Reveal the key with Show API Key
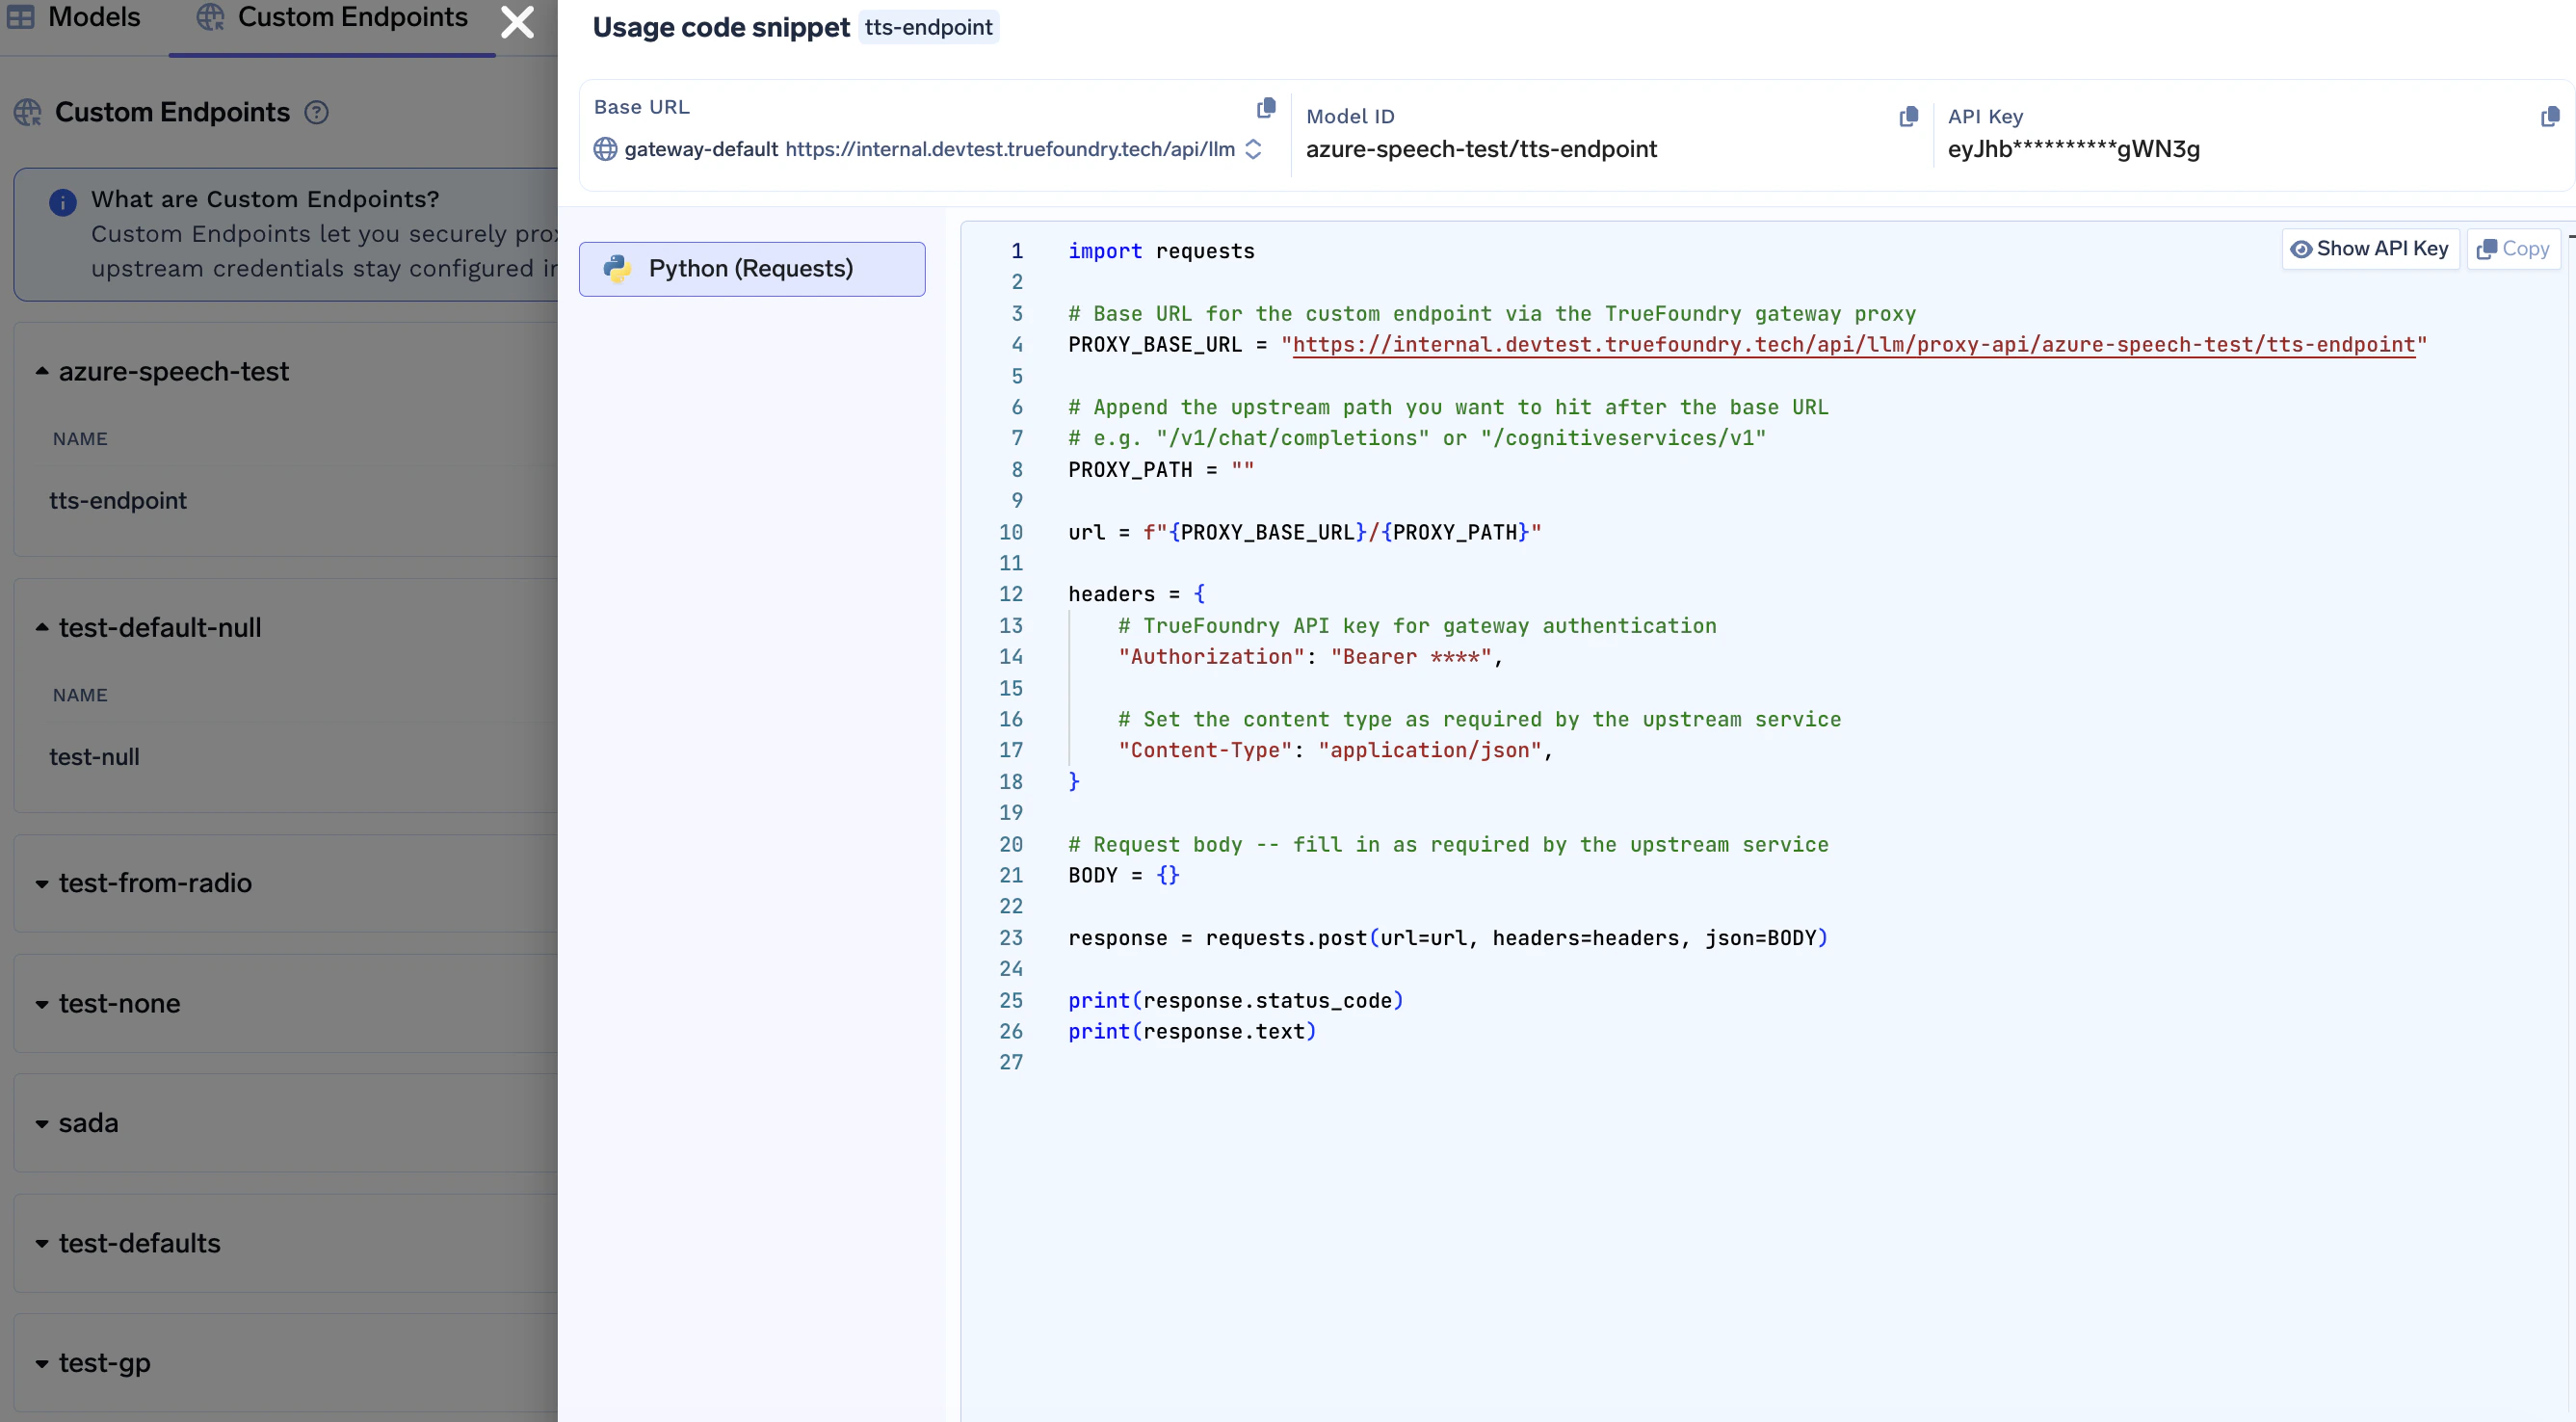 click(x=2370, y=248)
